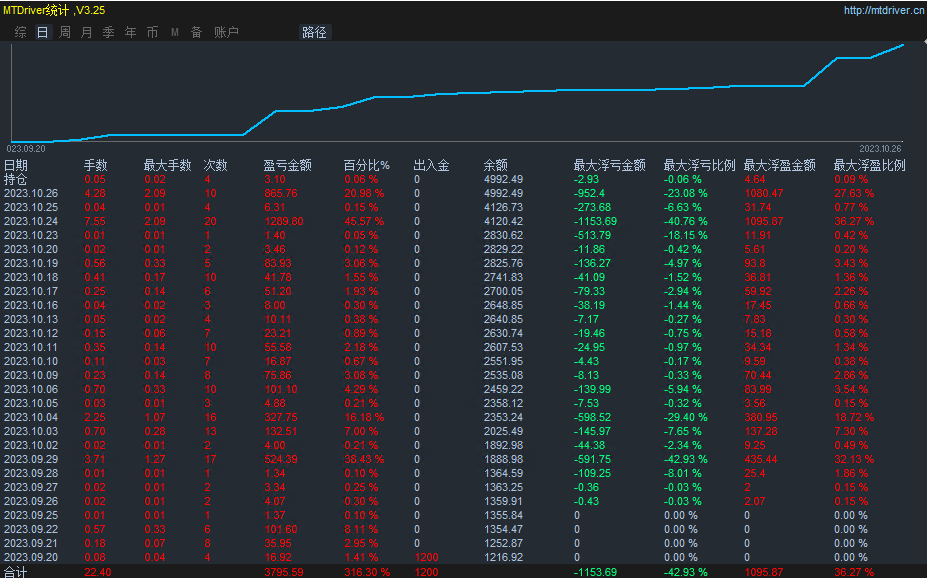The width and height of the screenshot is (927, 578).
Task: Select the 2023.10.25 date row
Action: pyautogui.click(x=31, y=207)
